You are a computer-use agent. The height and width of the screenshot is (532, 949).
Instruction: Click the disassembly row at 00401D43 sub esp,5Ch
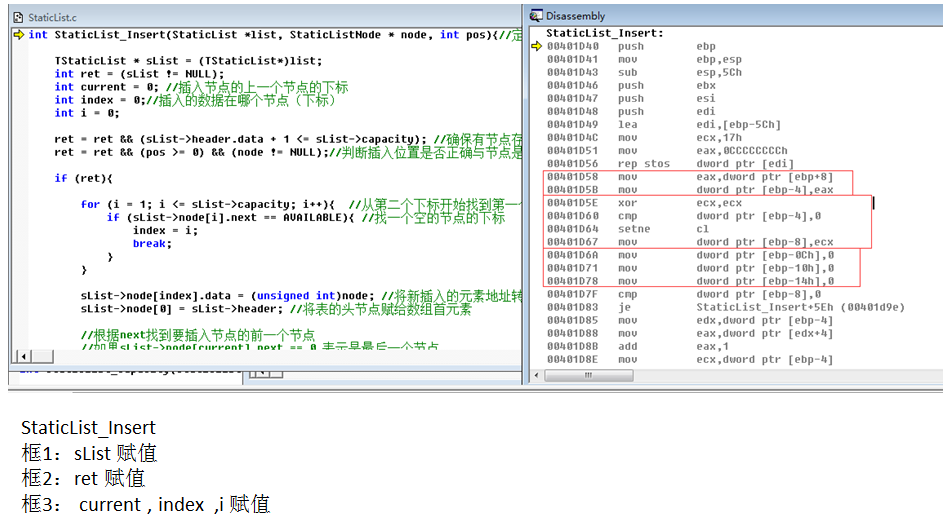[x=644, y=73]
